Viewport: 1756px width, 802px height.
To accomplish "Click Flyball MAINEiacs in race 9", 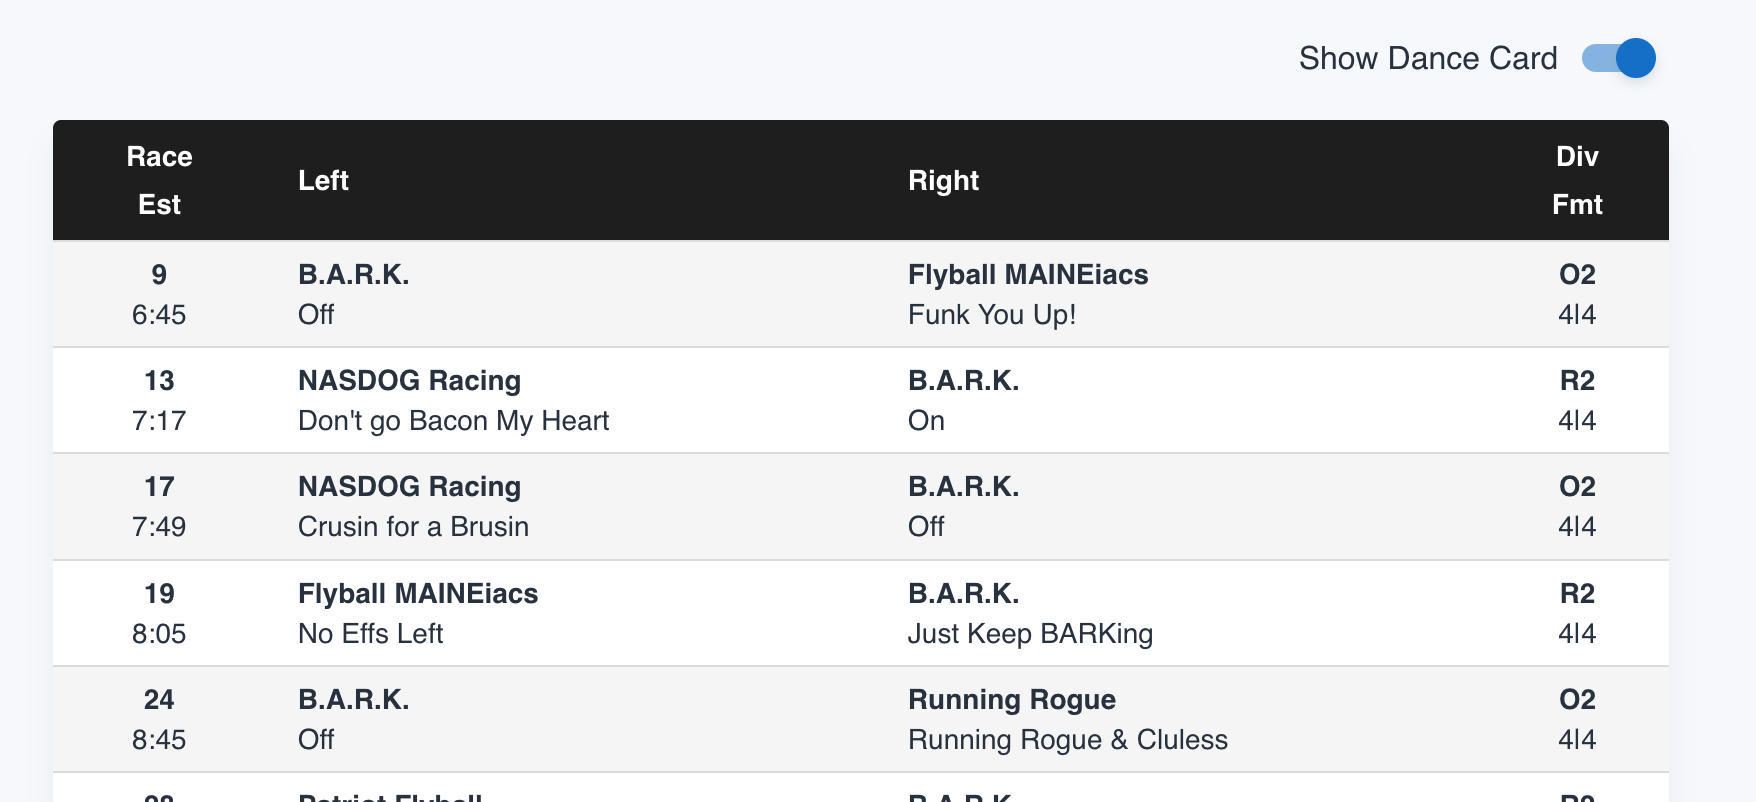I will (1027, 275).
